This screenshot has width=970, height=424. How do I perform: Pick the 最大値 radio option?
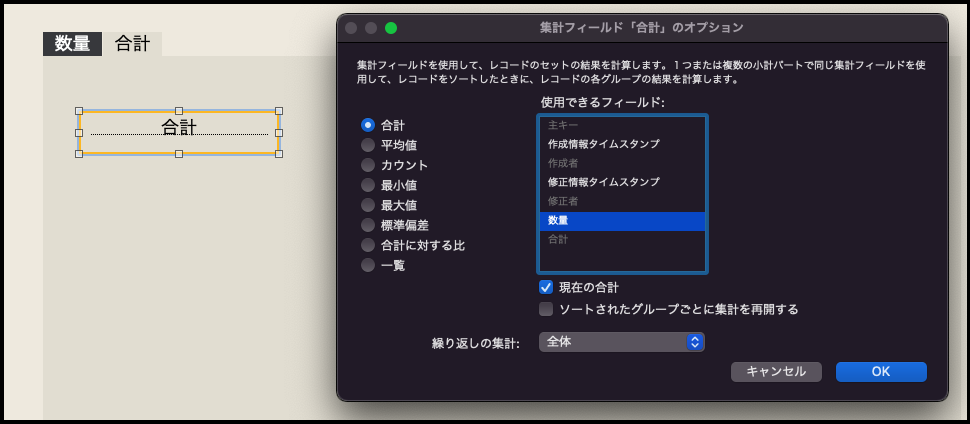(x=368, y=205)
